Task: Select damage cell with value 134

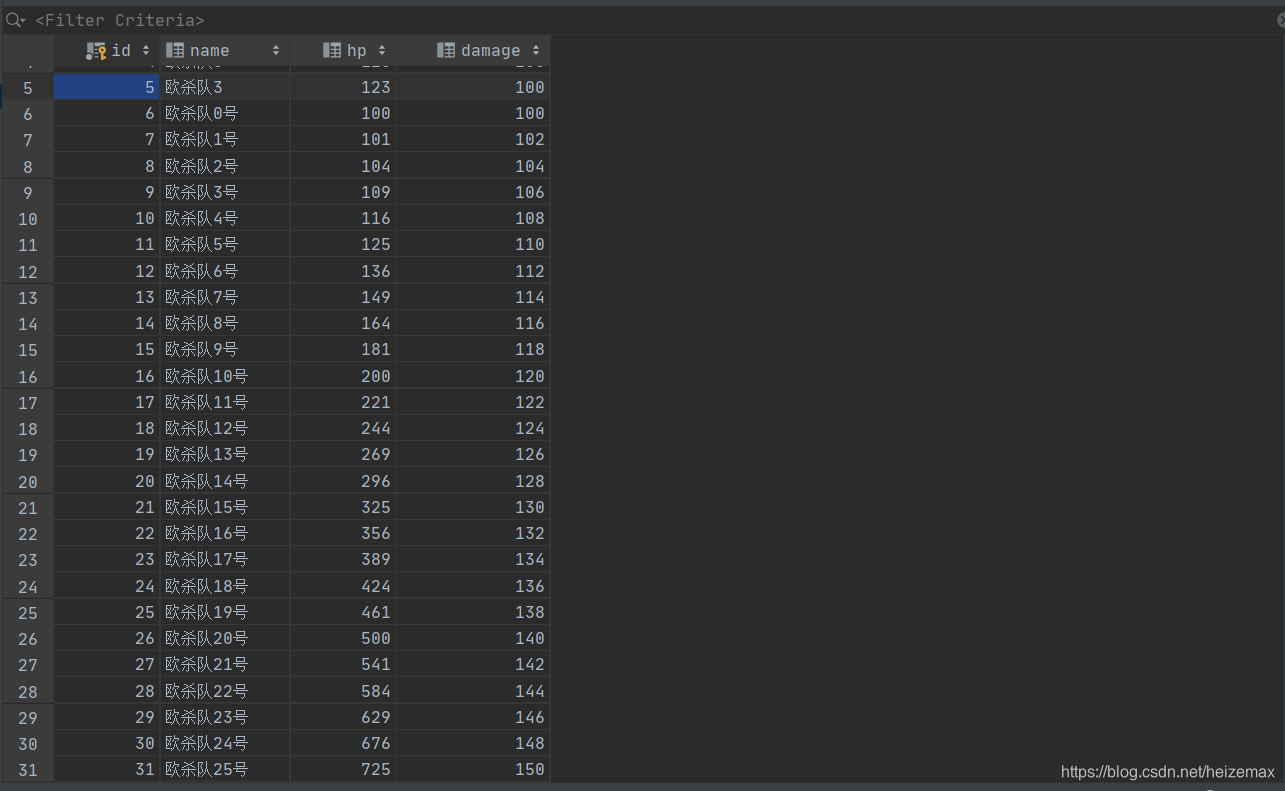Action: [473, 559]
